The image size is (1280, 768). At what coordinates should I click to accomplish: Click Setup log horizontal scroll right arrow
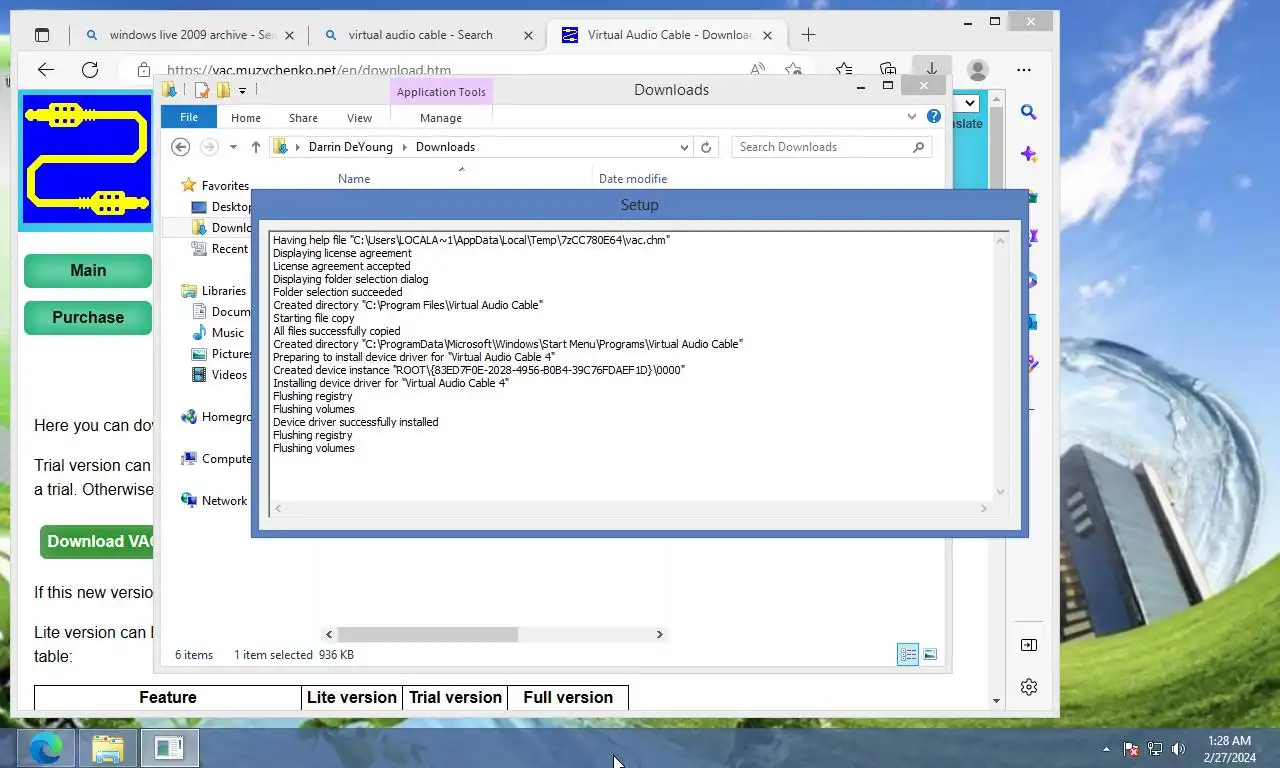pos(984,509)
